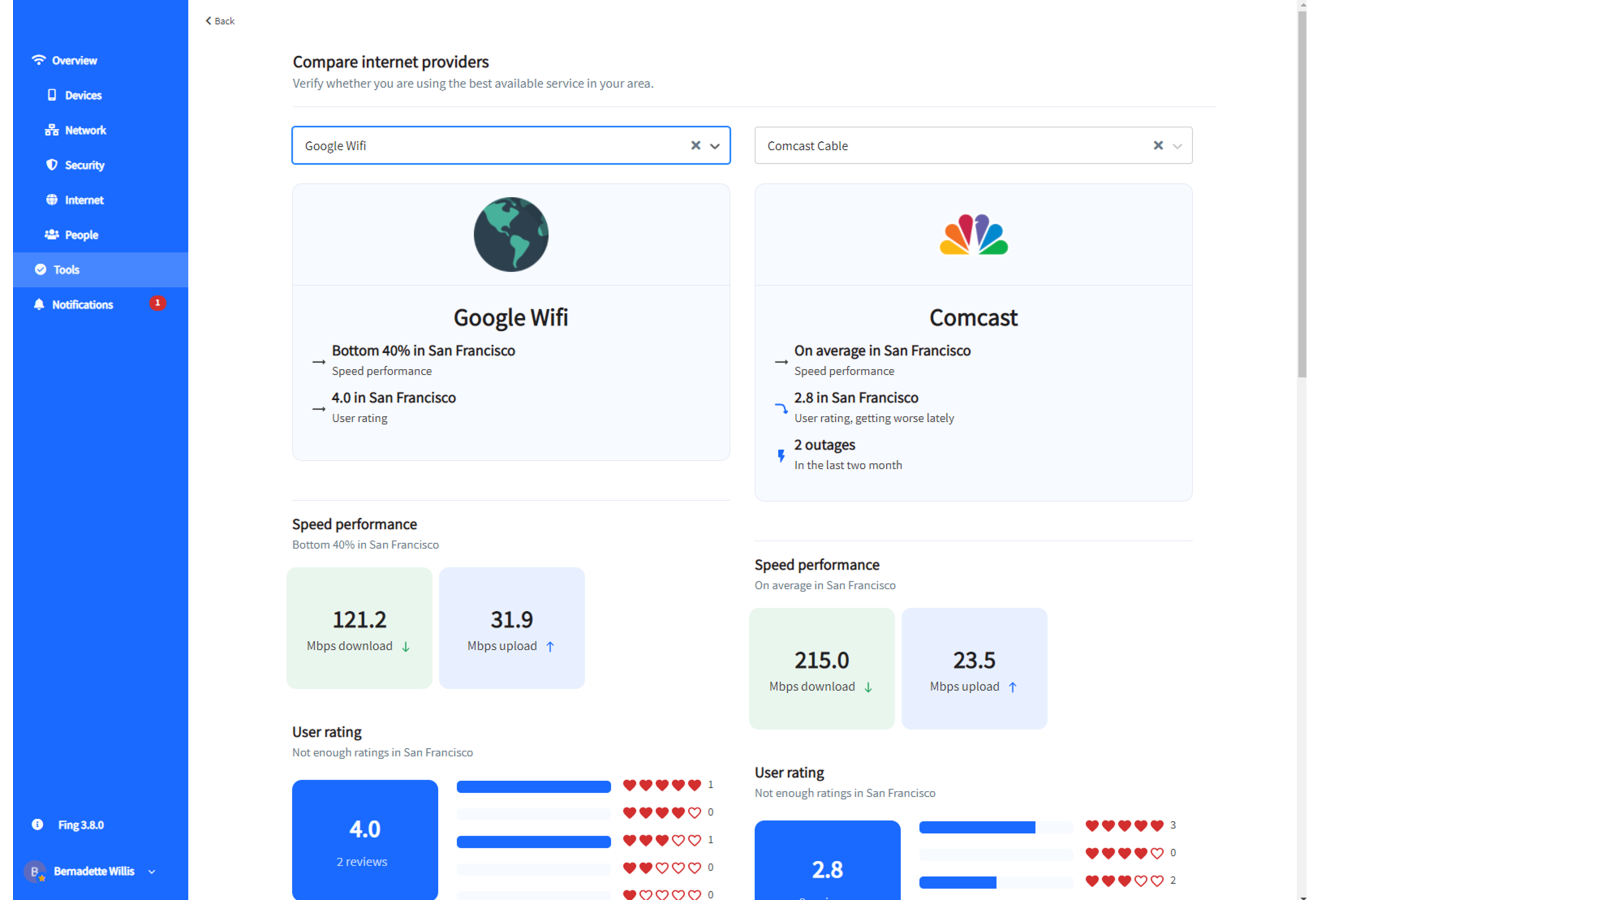Click the Google Wifi globe logo
The height and width of the screenshot is (900, 1600).
coord(511,235)
